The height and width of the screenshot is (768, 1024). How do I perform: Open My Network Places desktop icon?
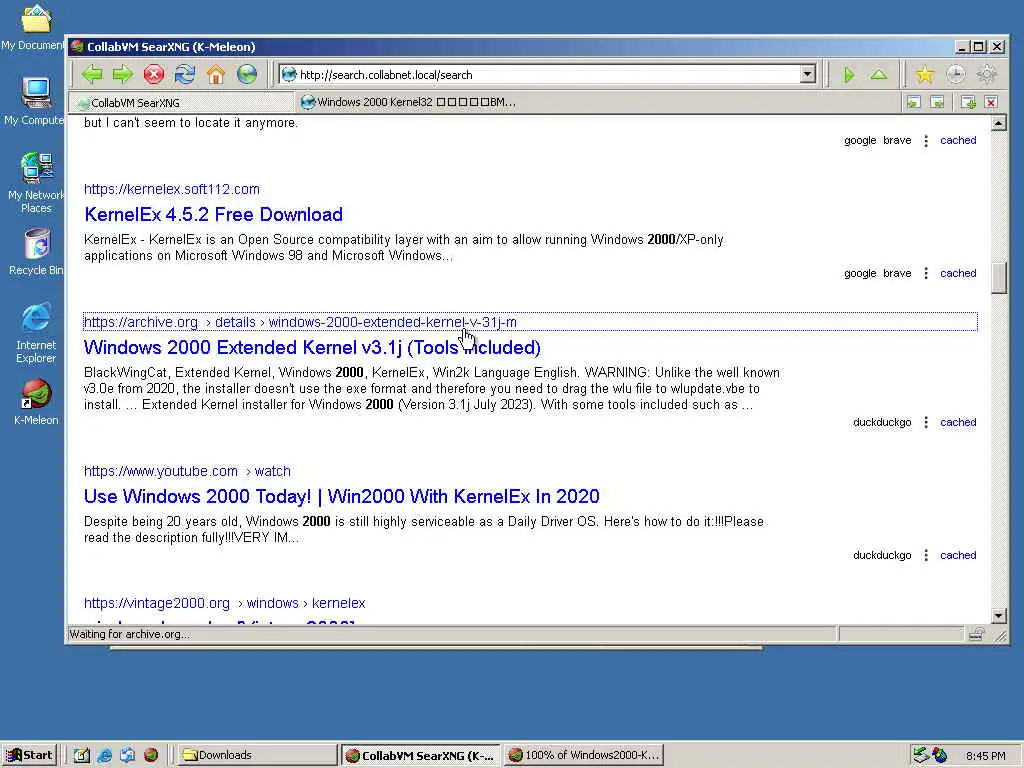pyautogui.click(x=36, y=183)
